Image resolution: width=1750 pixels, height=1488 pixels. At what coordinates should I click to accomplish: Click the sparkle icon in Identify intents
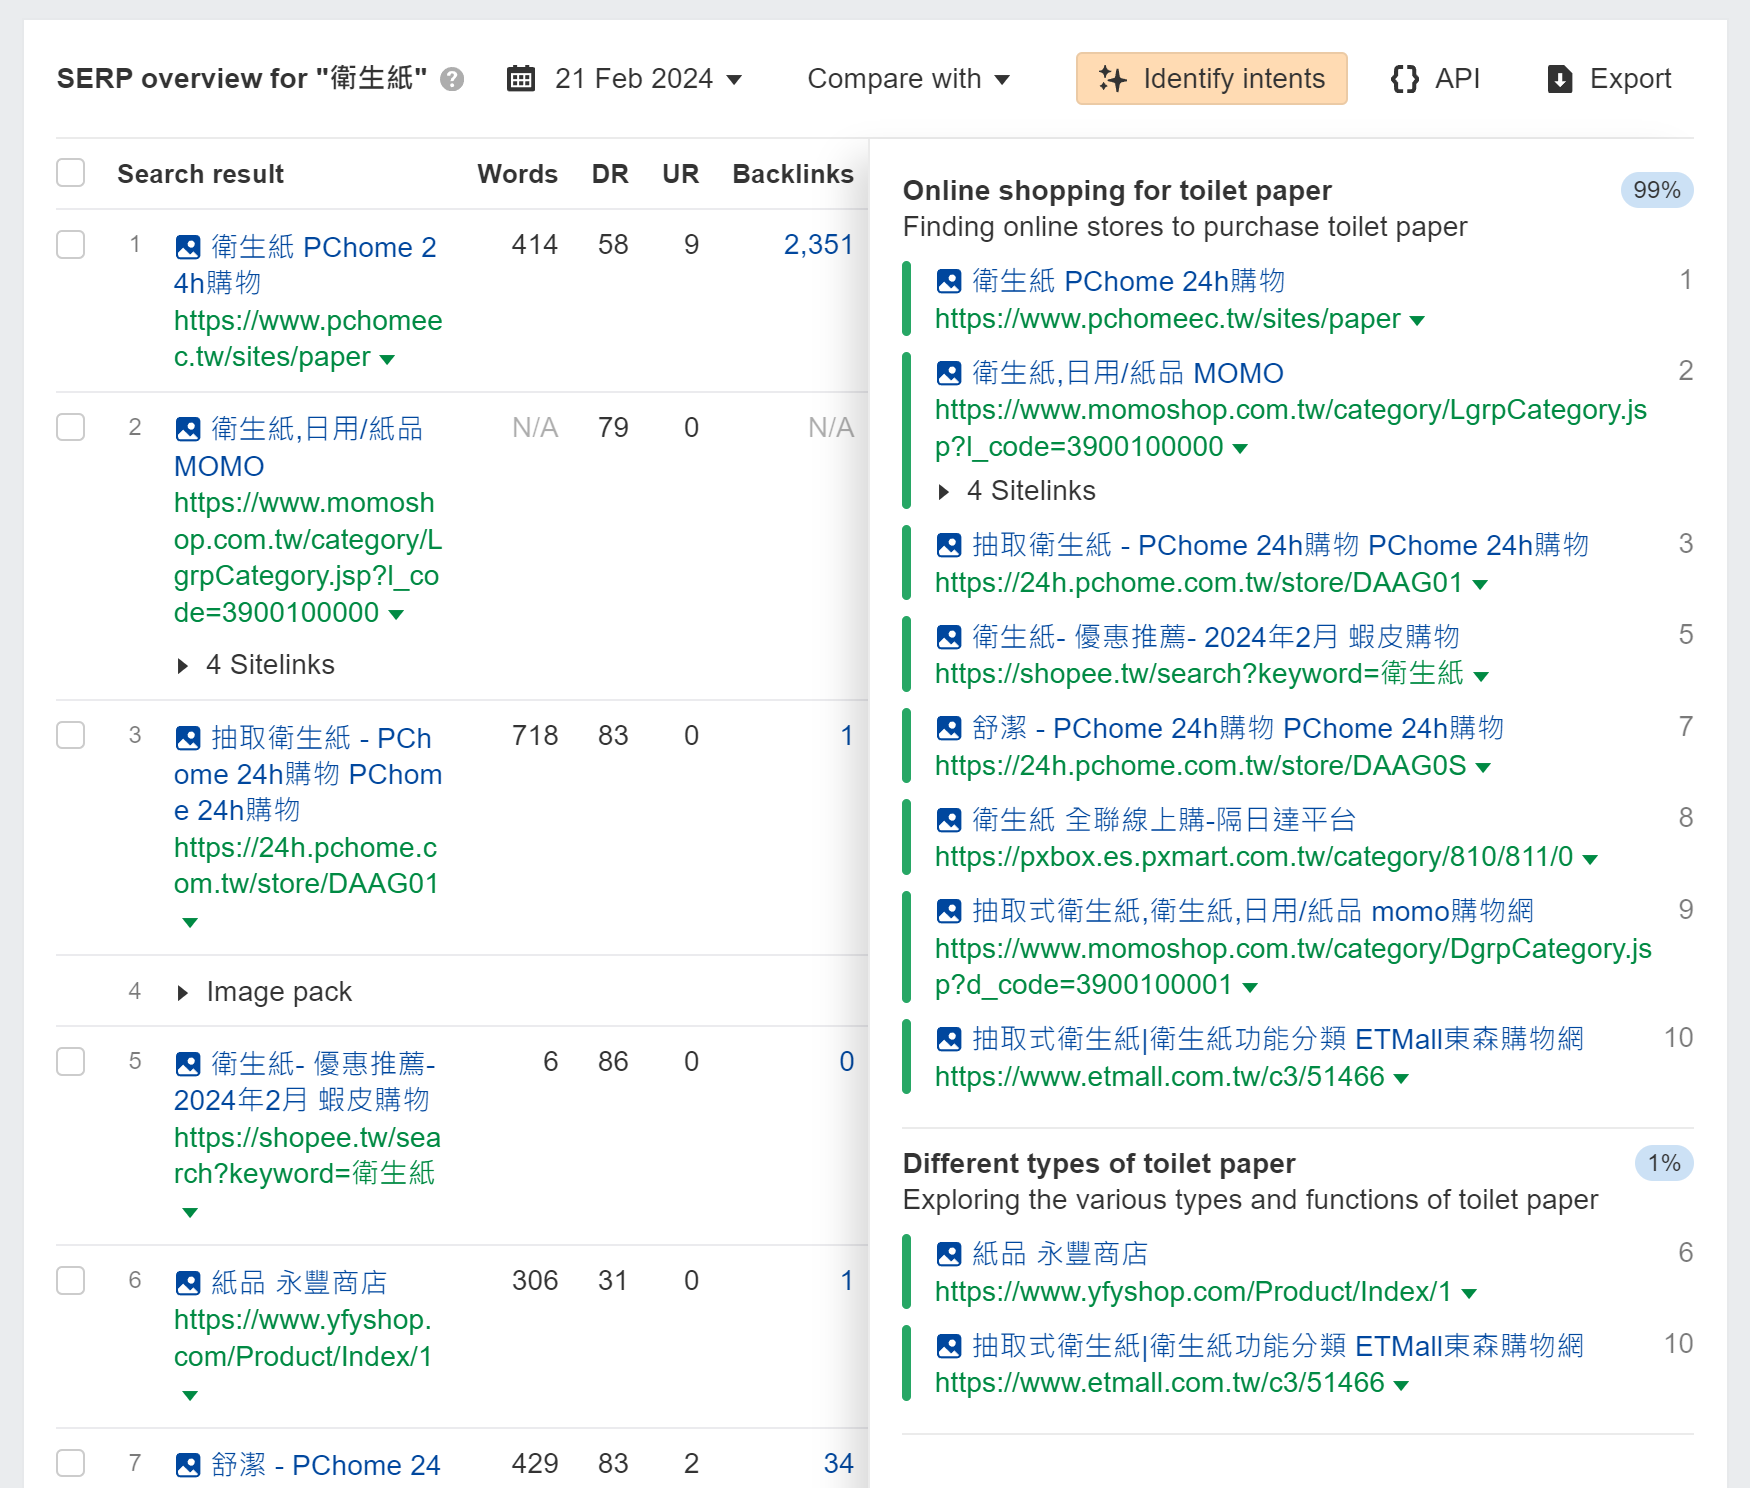point(1112,79)
